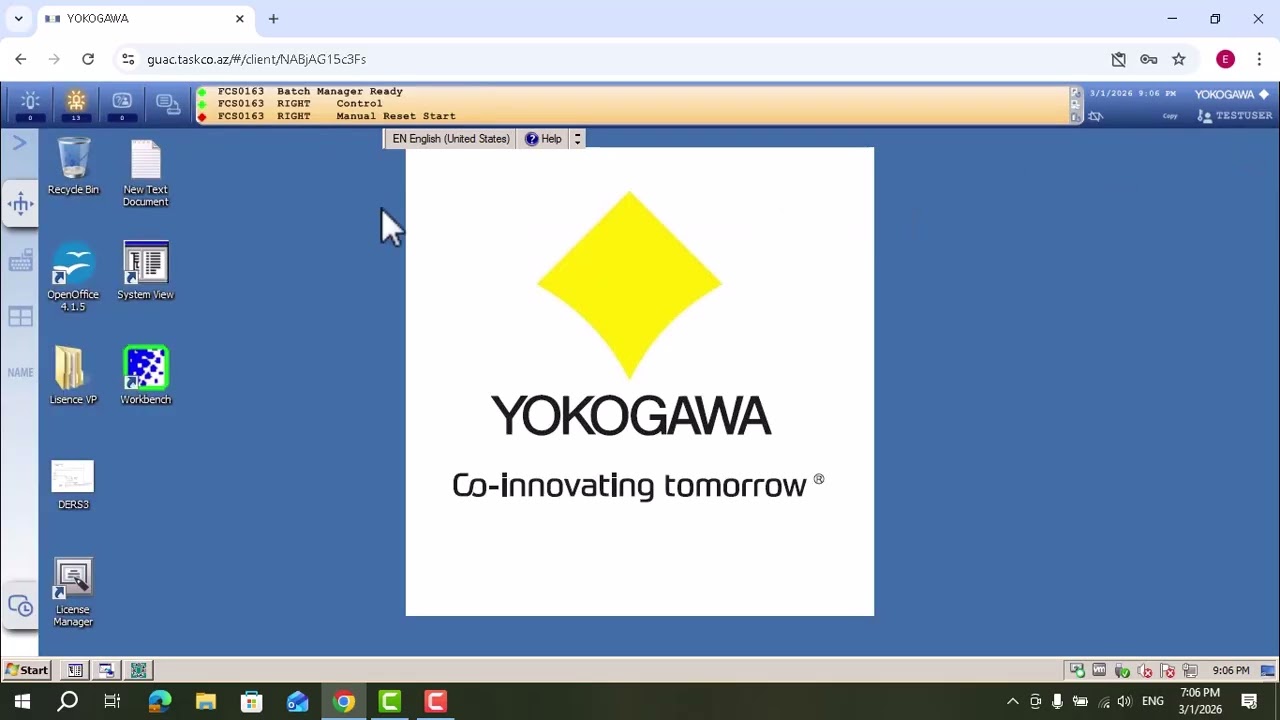This screenshot has width=1280, height=720.
Task: Select the OpenOffice 4.1.5 shortcut
Action: pyautogui.click(x=73, y=277)
